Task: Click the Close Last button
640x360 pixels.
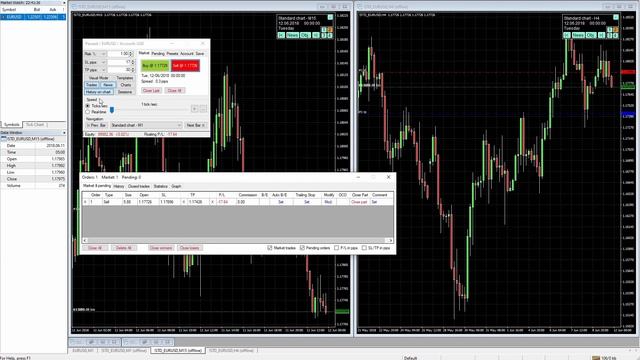Action: coord(151,91)
